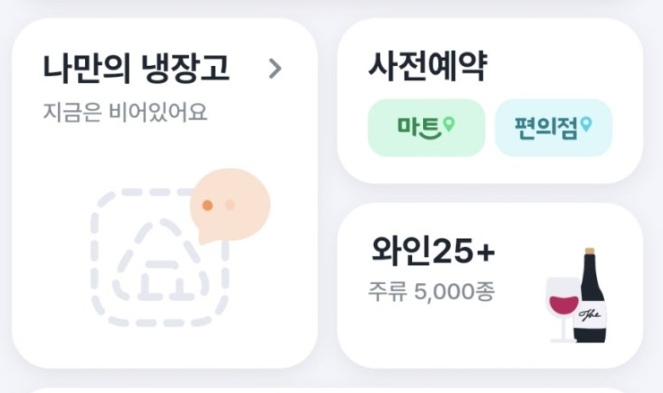This screenshot has height=393, width=663.
Task: Tap the red wine glass icon
Action: point(563,310)
